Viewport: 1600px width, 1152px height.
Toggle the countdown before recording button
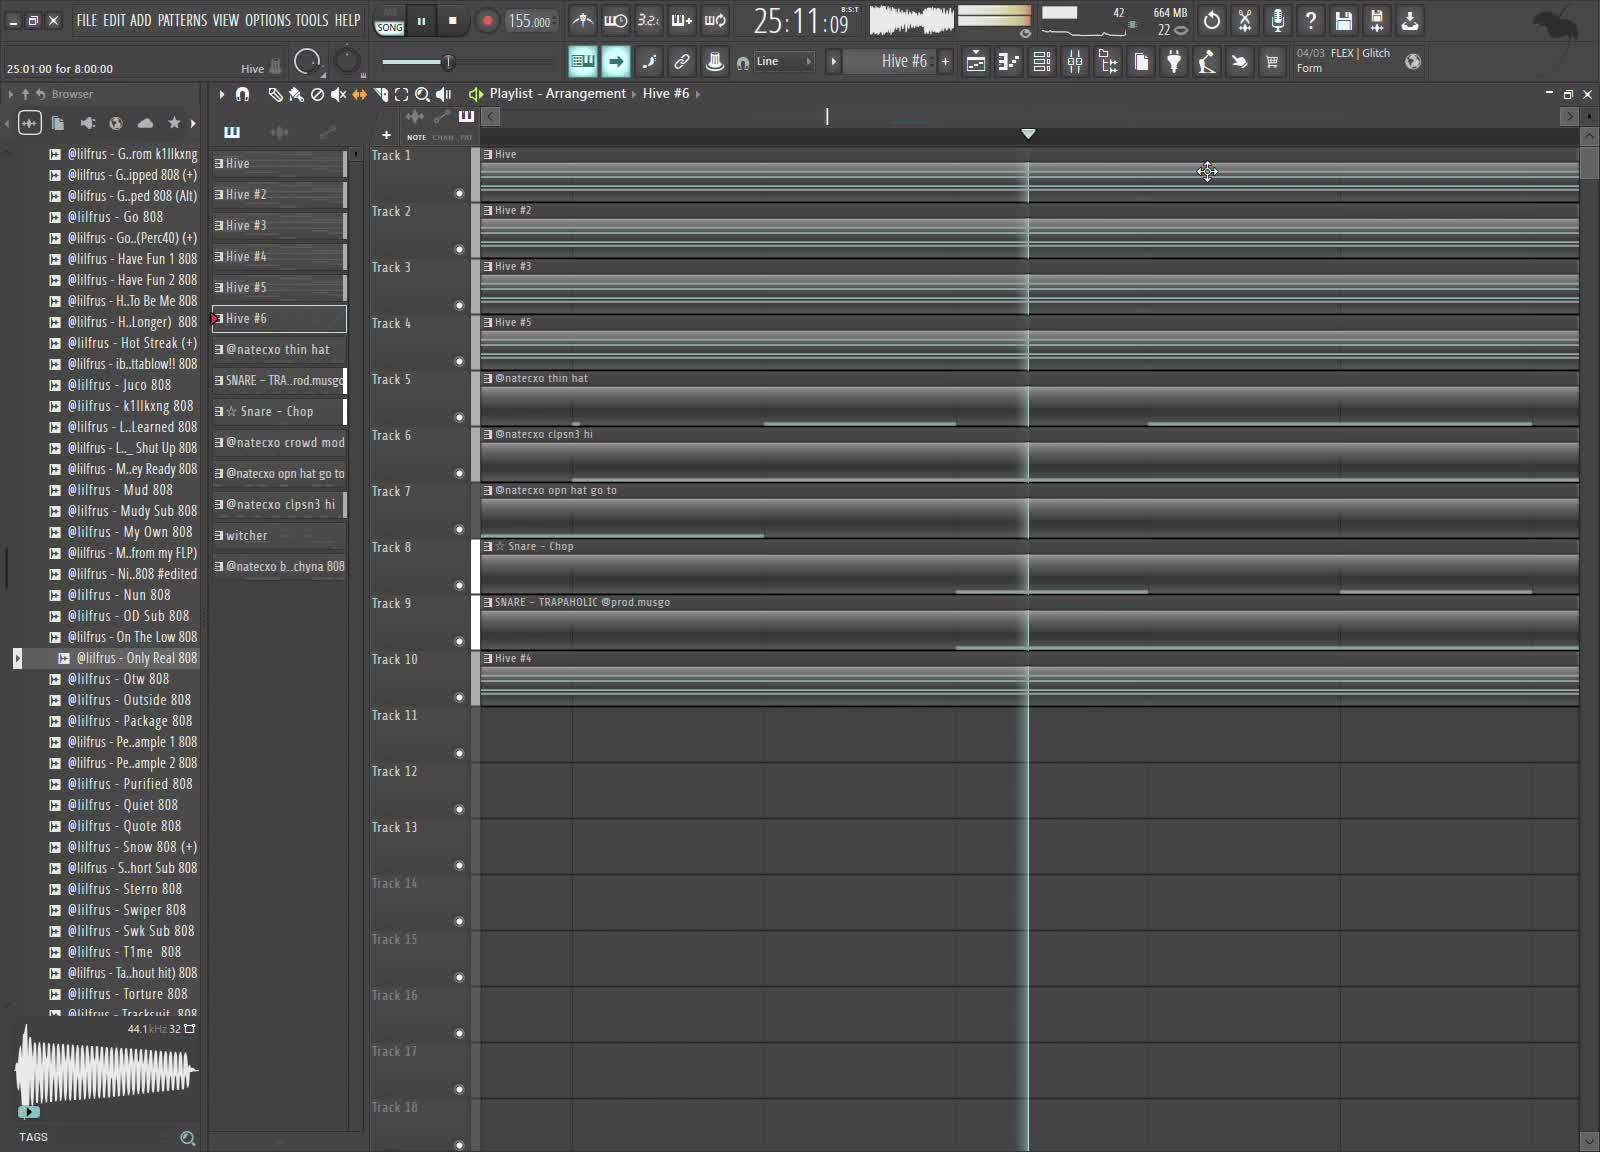tap(649, 20)
